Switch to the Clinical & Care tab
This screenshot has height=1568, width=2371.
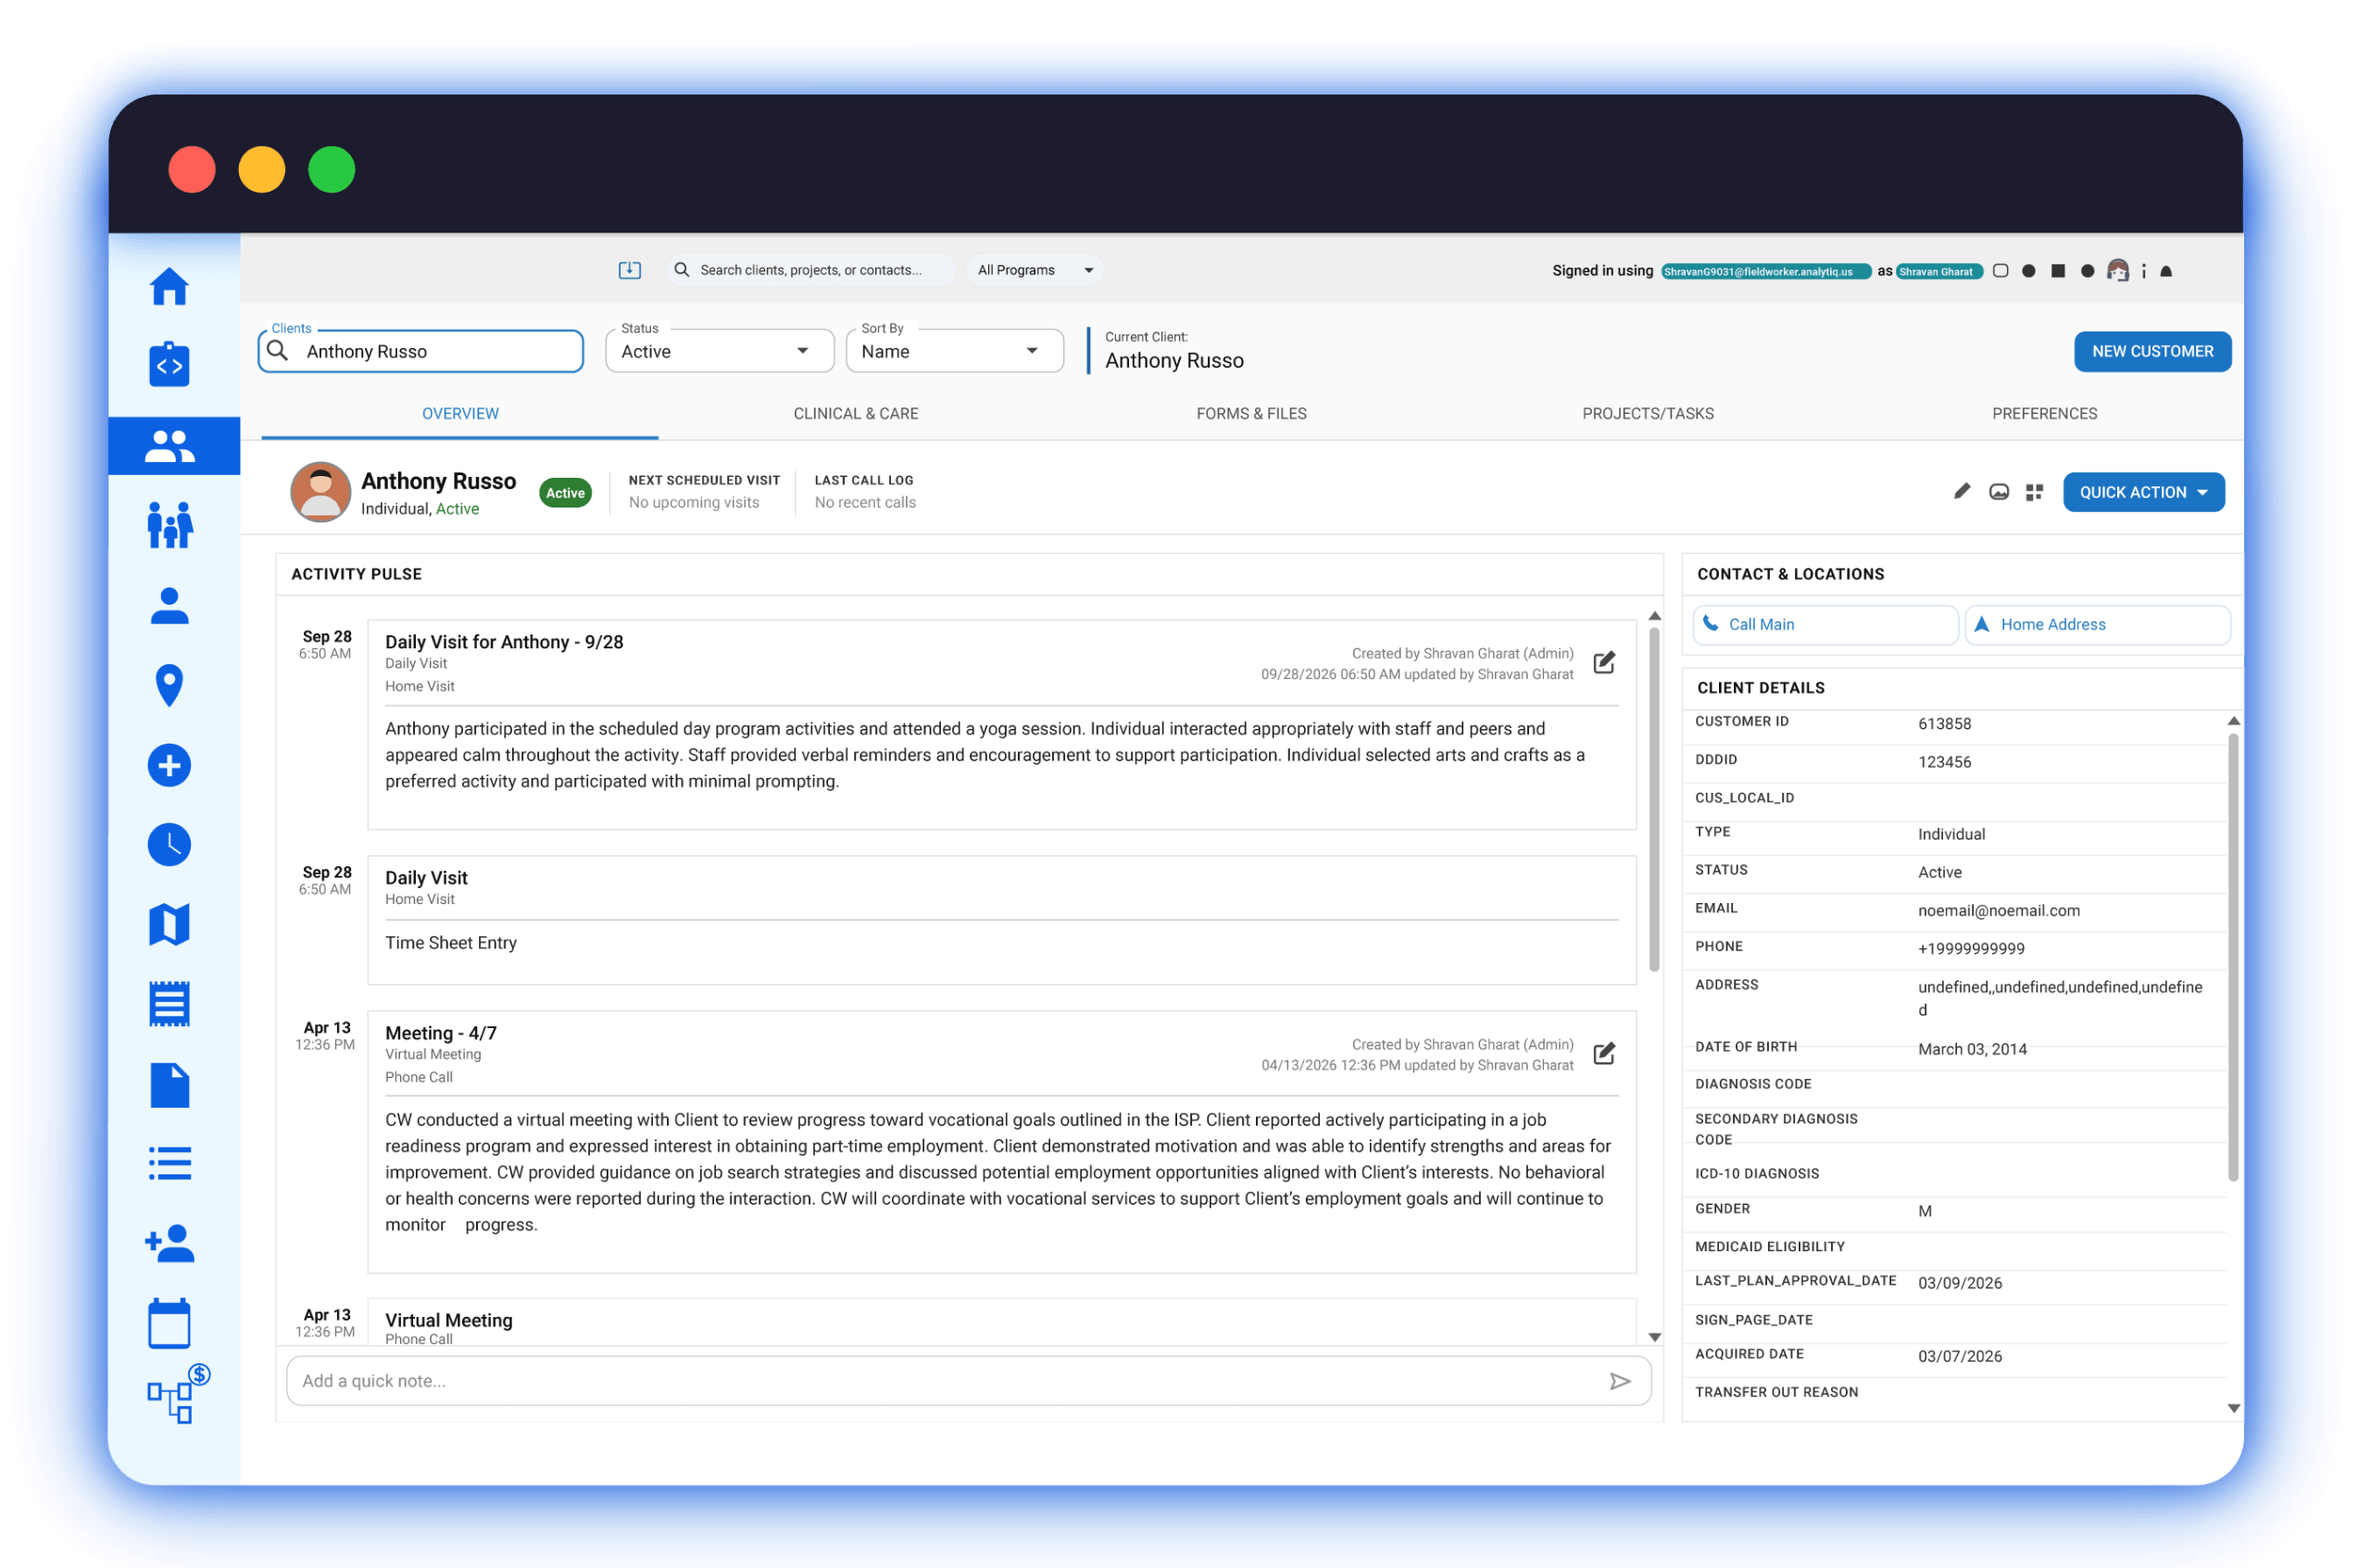[x=856, y=414]
